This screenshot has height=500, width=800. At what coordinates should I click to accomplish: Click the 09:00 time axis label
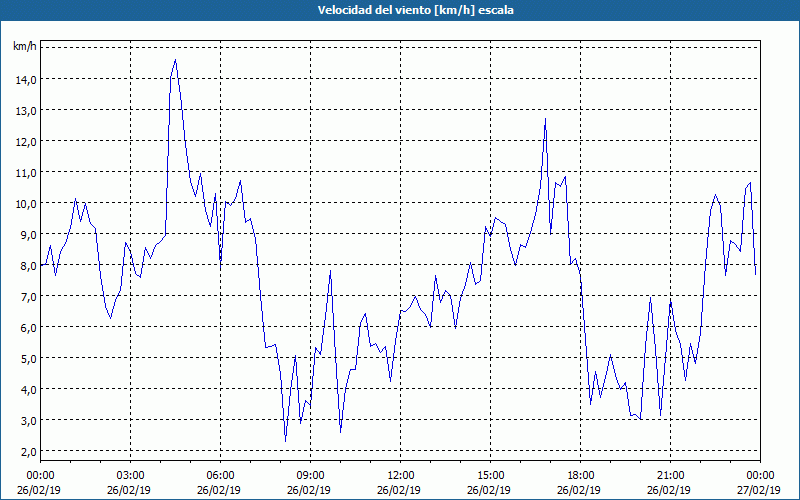[310, 476]
